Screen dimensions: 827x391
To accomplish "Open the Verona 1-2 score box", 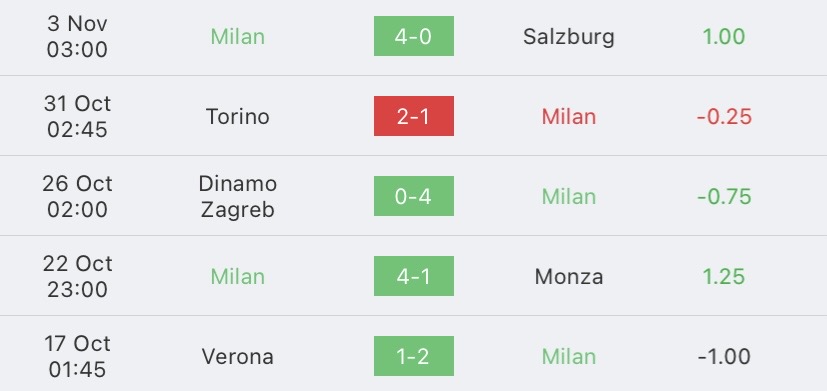I will (x=414, y=356).
